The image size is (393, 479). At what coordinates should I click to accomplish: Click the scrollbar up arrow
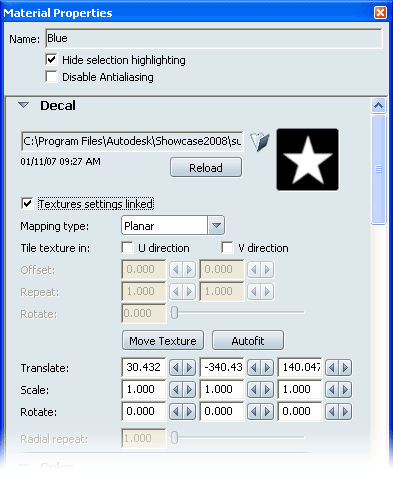click(x=378, y=106)
